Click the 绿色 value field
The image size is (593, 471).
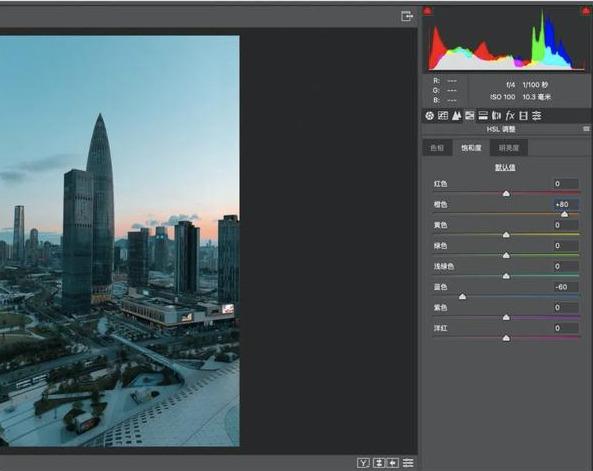tap(565, 246)
